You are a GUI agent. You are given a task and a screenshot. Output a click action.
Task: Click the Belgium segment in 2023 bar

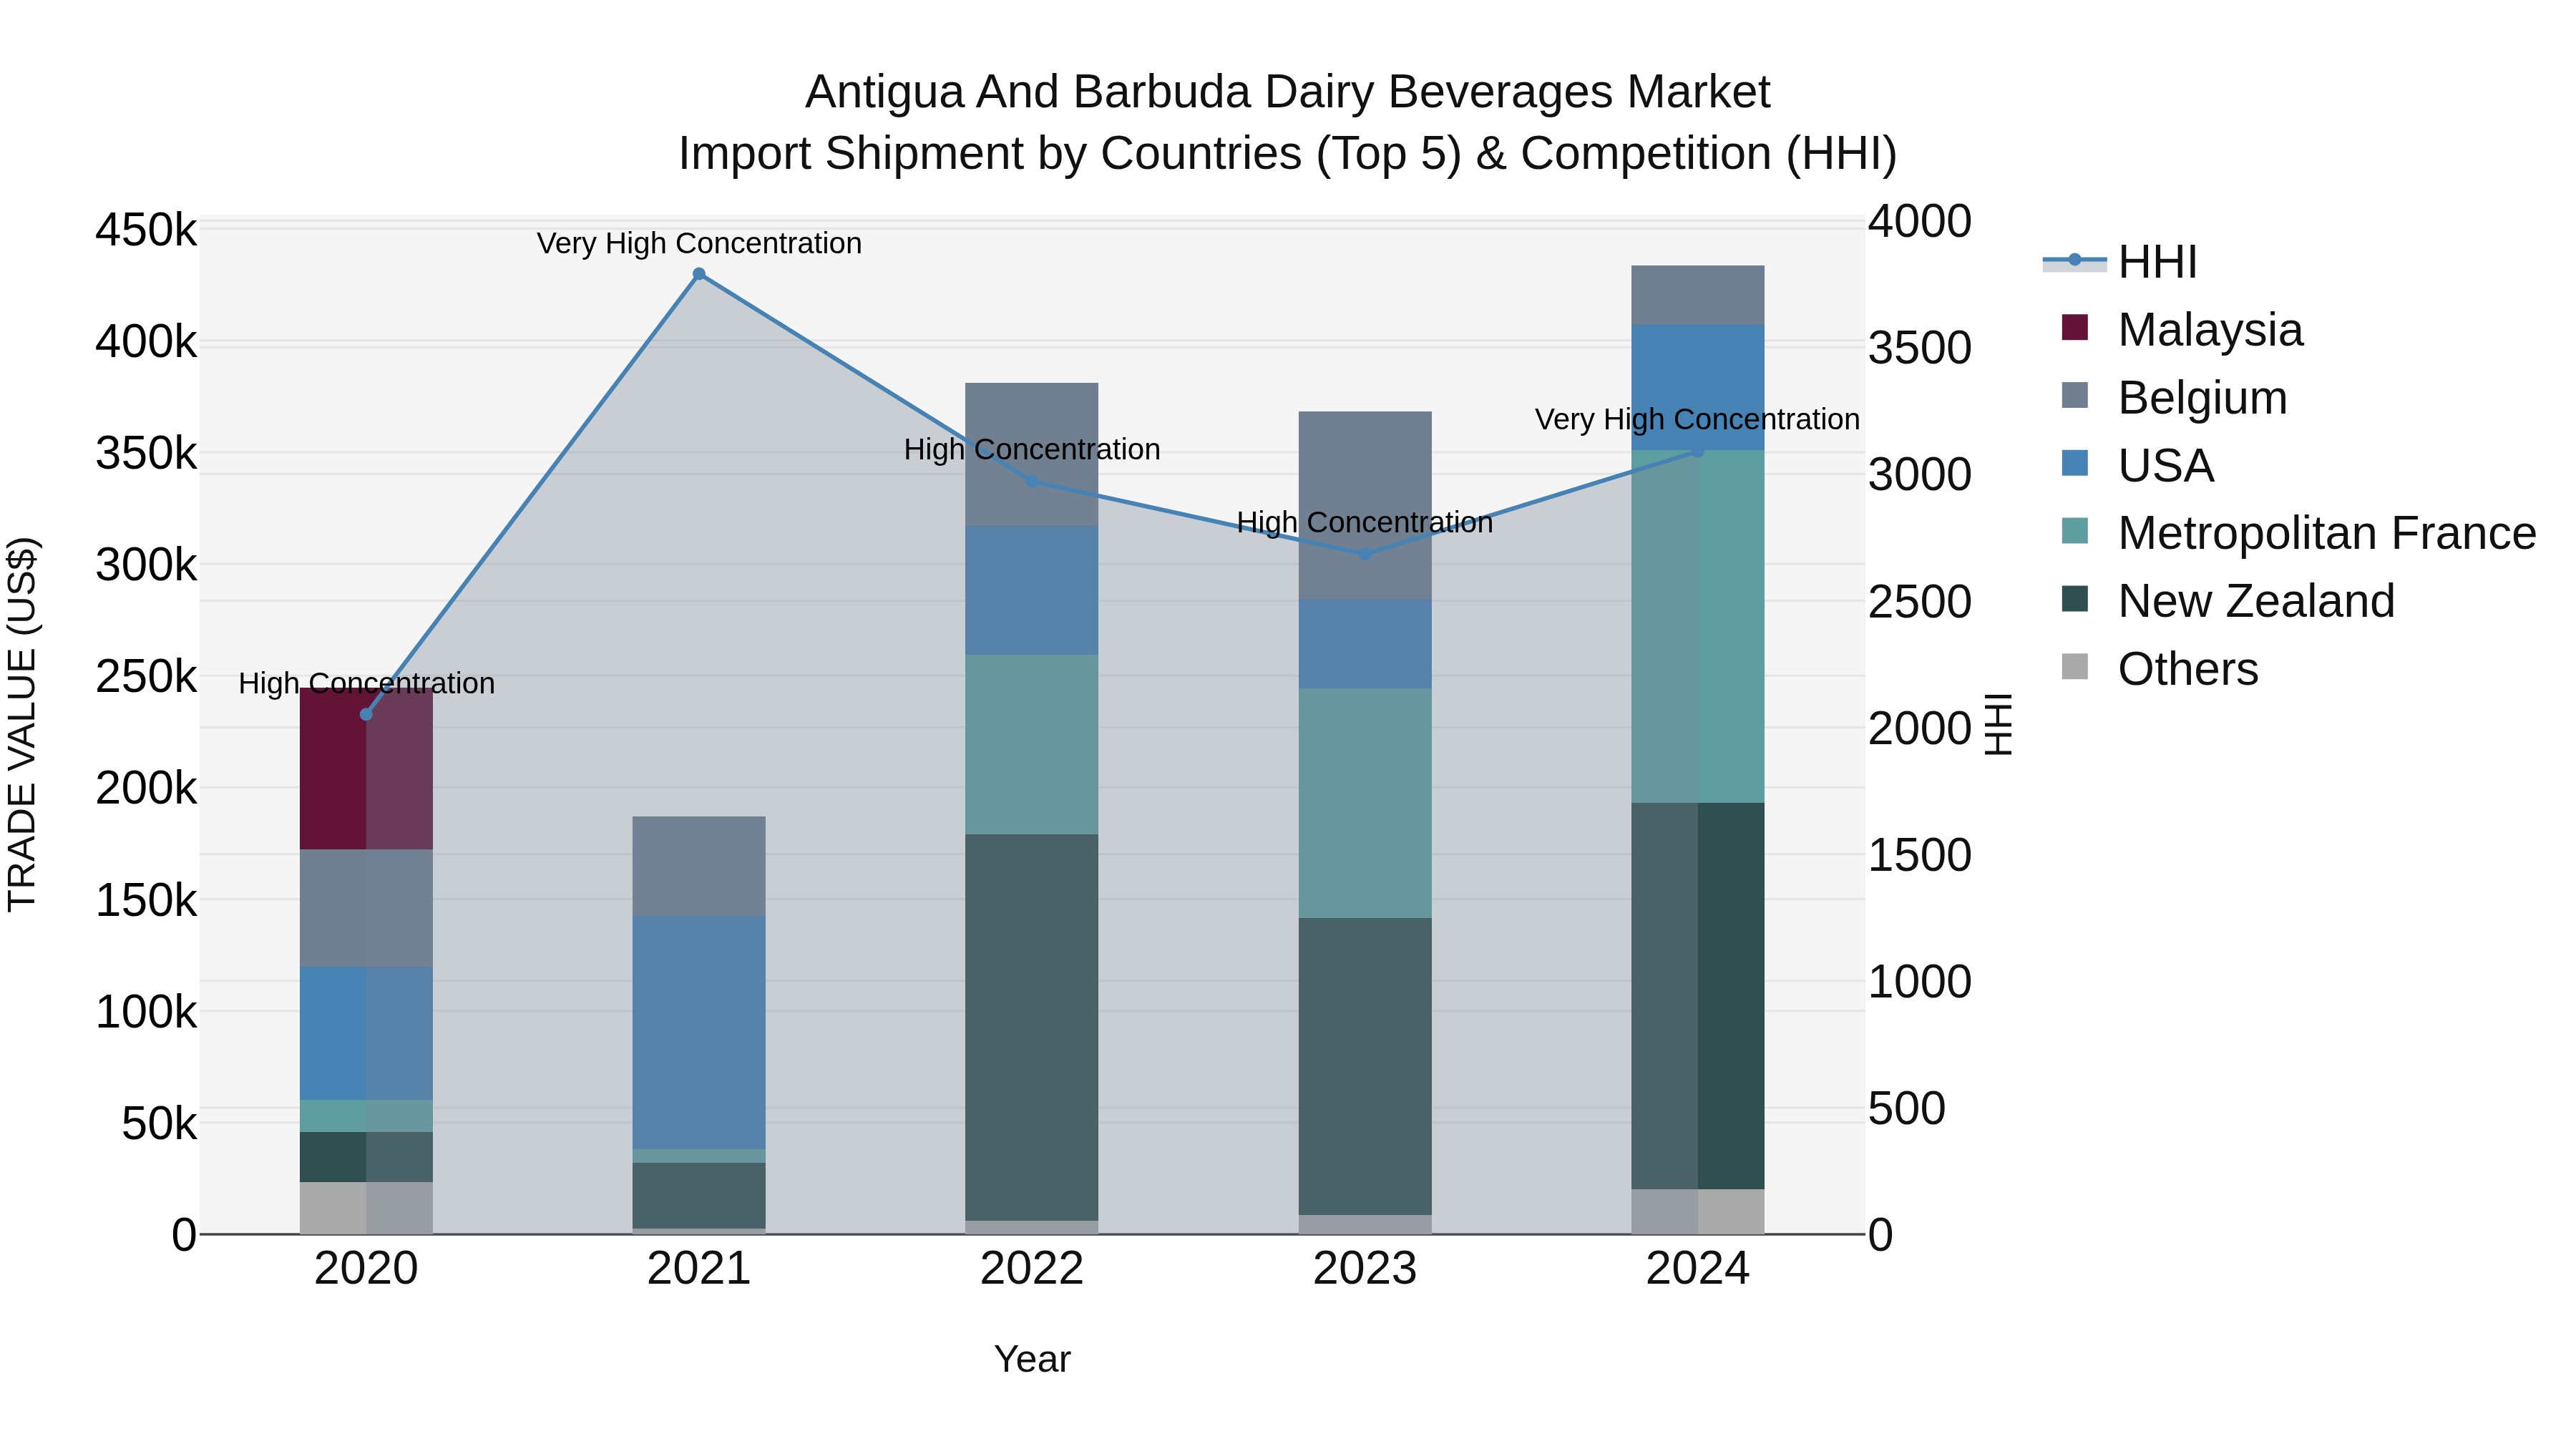pyautogui.click(x=1365, y=505)
